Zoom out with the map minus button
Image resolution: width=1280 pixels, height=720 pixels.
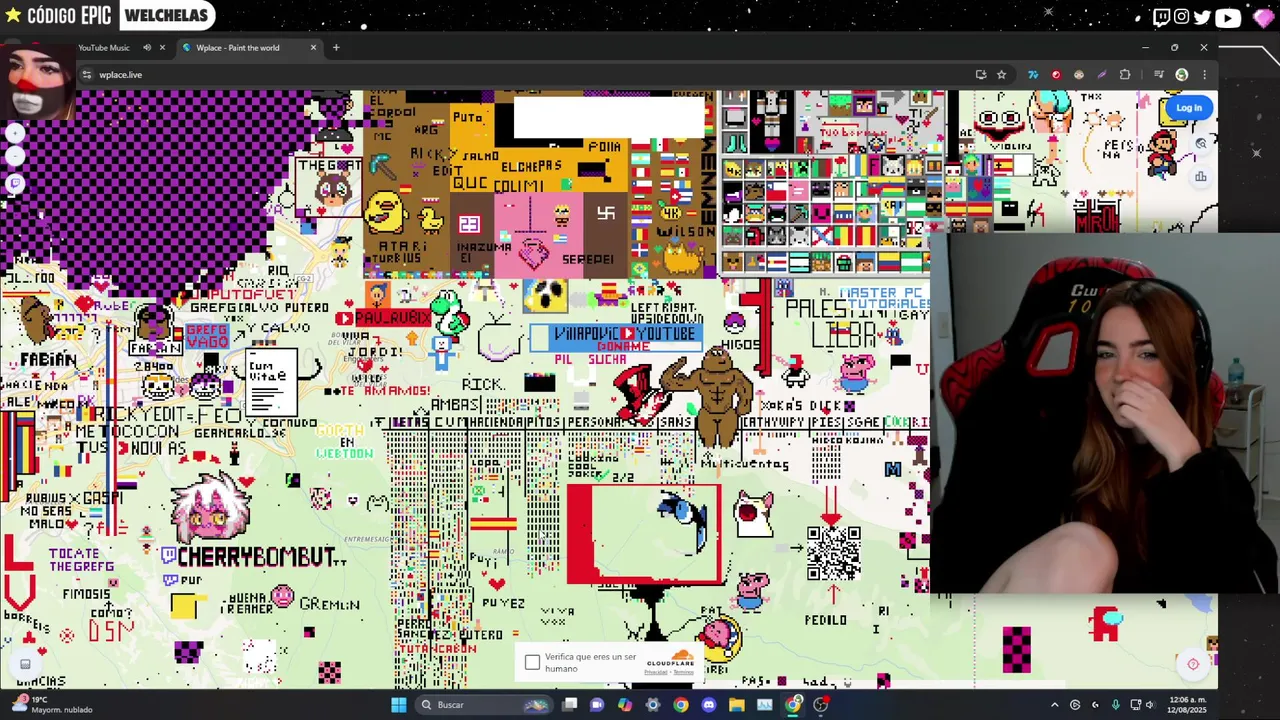pos(15,157)
